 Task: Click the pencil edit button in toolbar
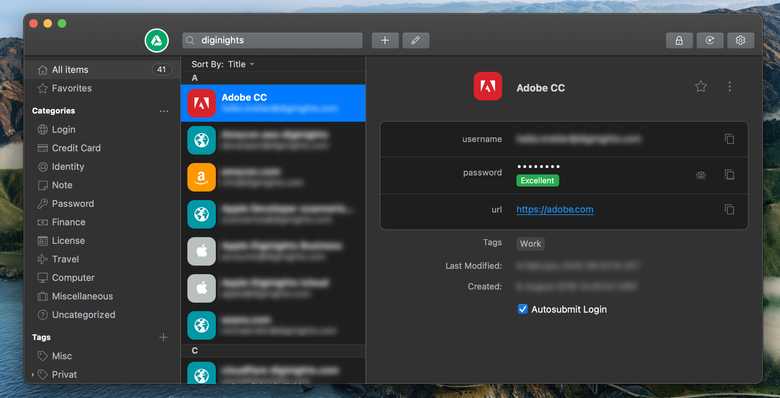pos(416,40)
